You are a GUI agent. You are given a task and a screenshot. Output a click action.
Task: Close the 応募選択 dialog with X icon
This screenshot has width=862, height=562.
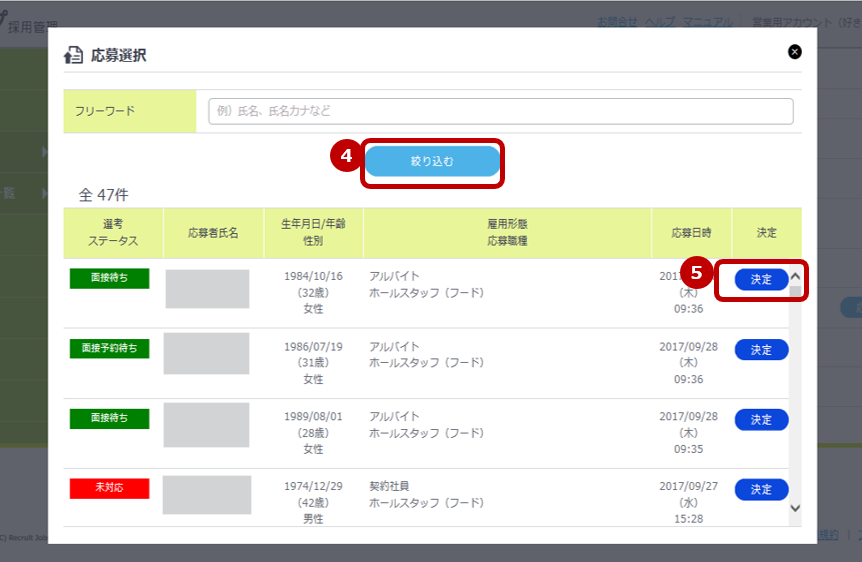pyautogui.click(x=795, y=52)
